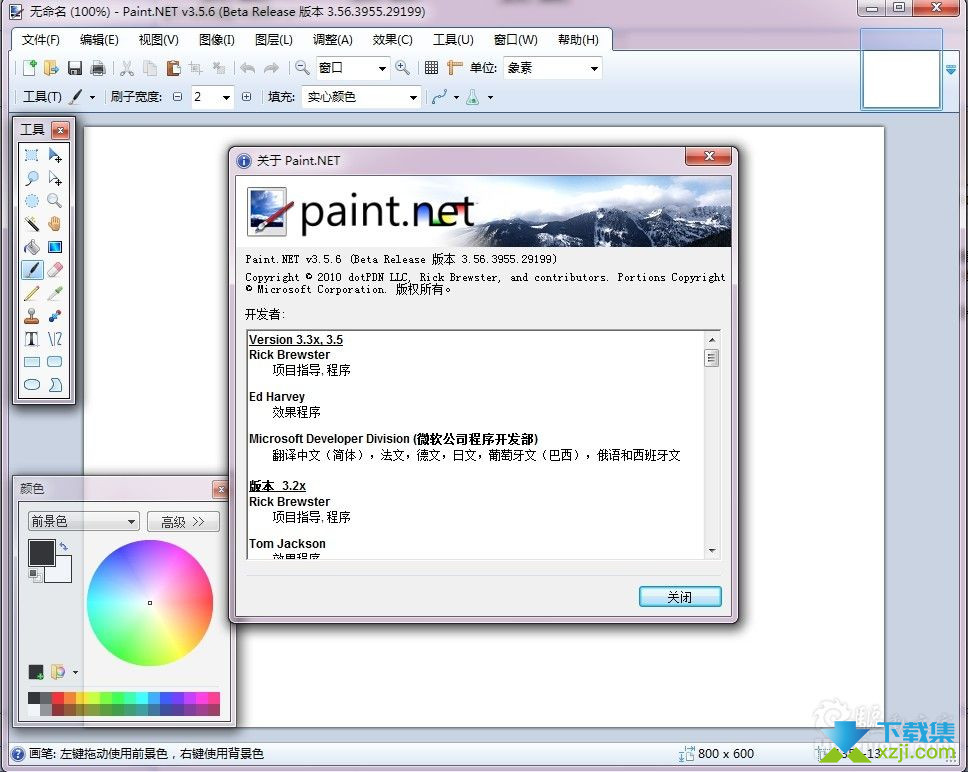
Task: Swap the primary and secondary colors
Action: (63, 546)
